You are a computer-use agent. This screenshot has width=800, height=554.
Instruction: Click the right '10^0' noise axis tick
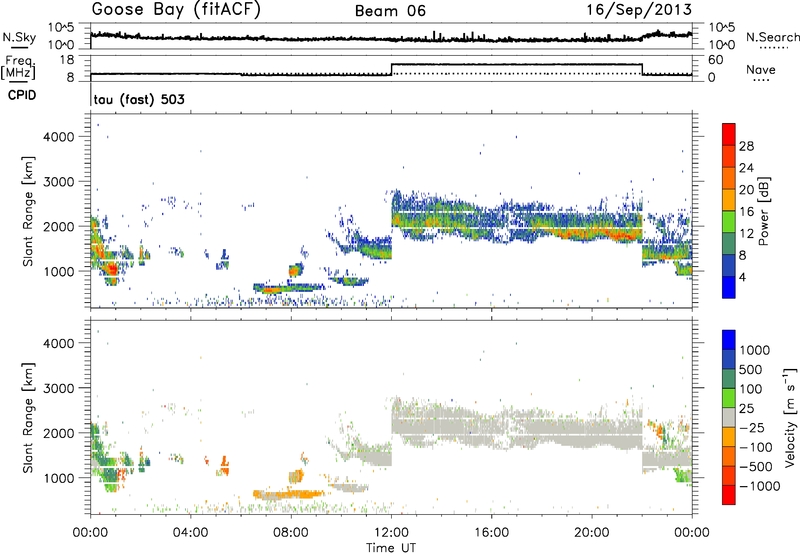[x=722, y=45]
